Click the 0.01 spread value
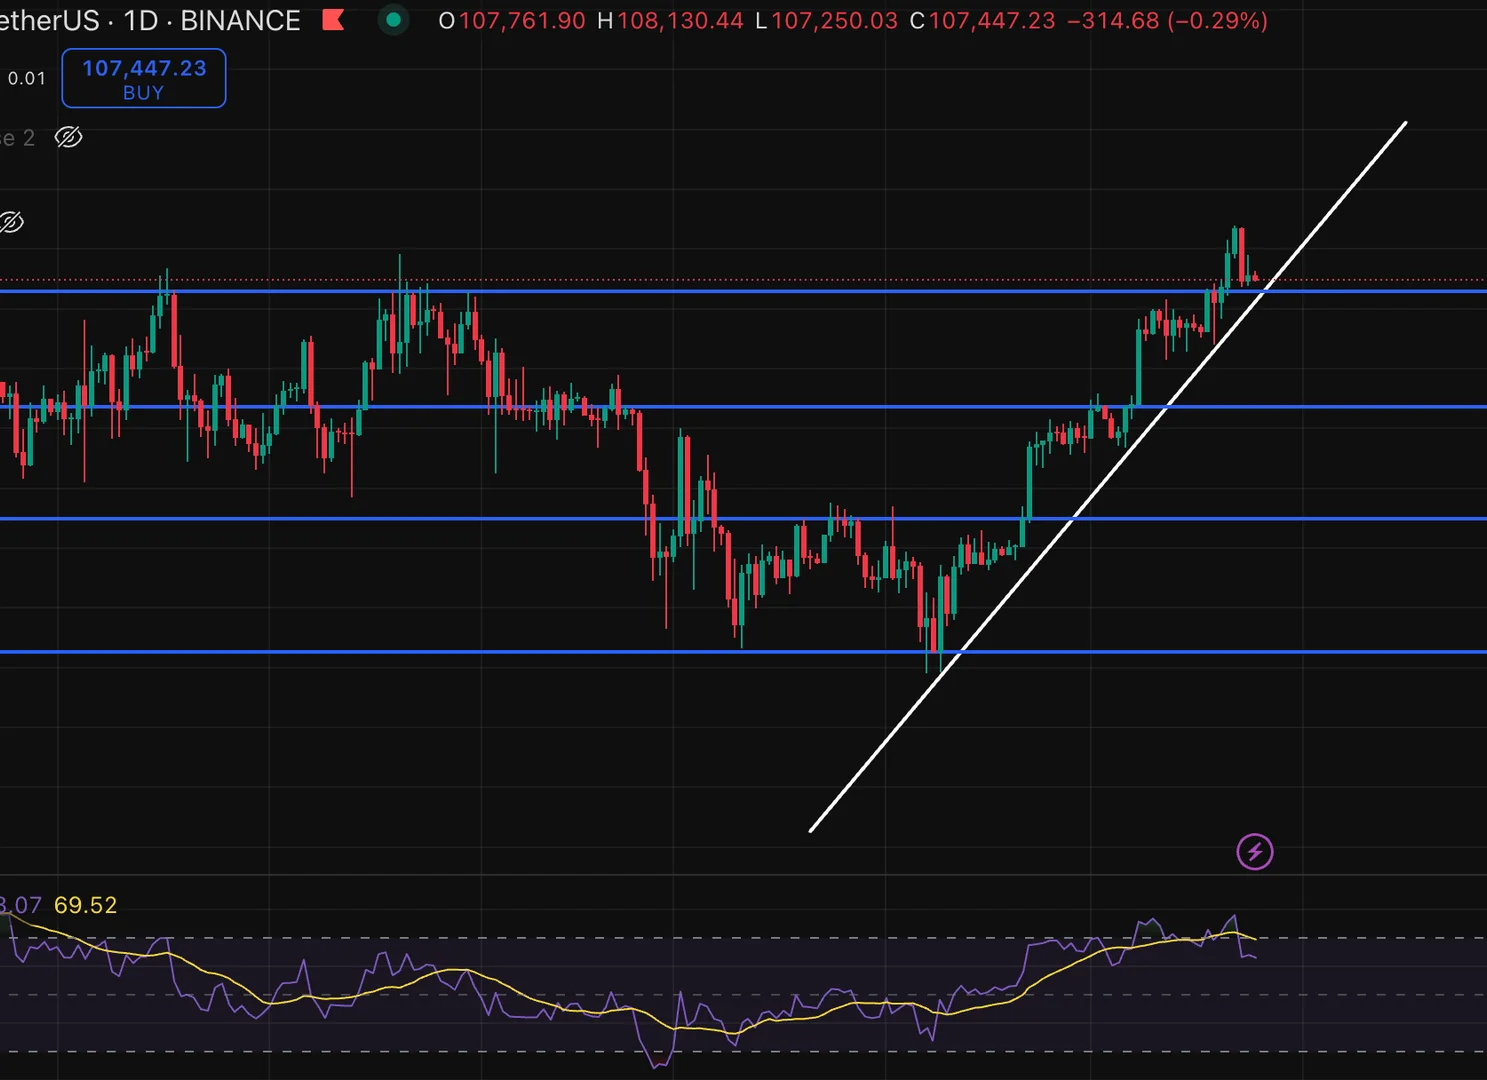This screenshot has height=1080, width=1487. [x=27, y=78]
